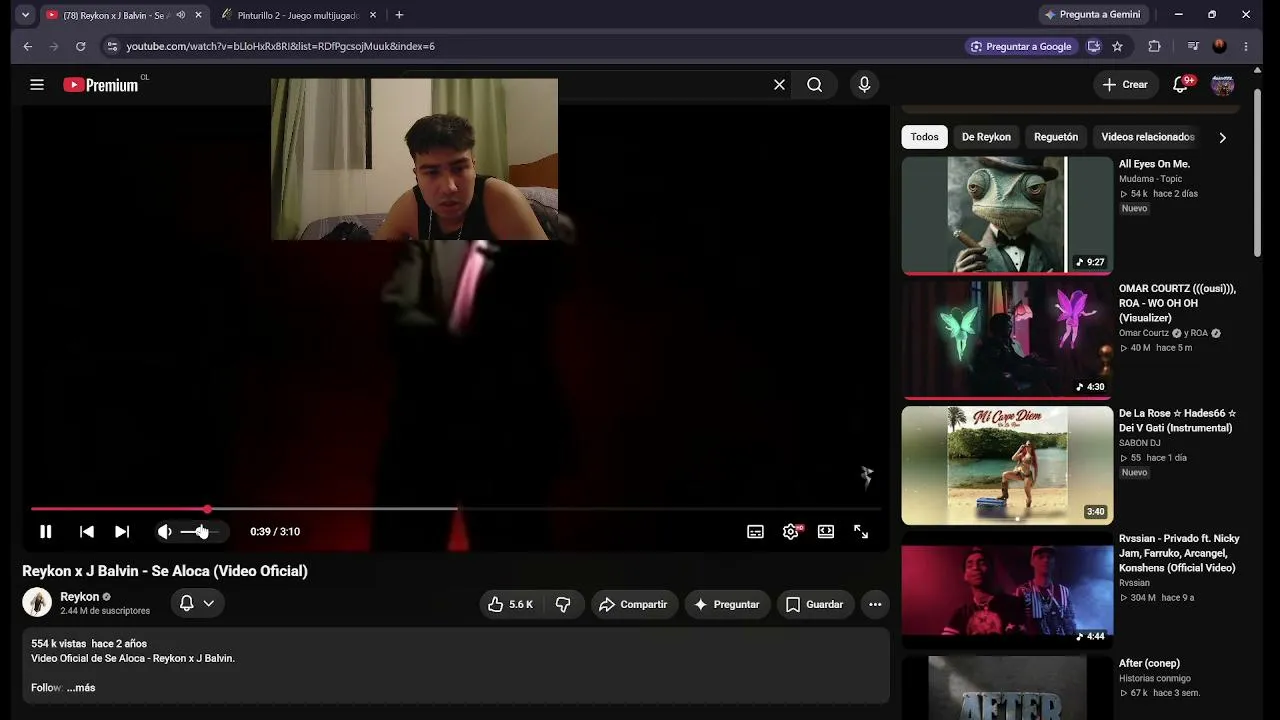The width and height of the screenshot is (1280, 720).
Task: Open player settings gear
Action: [791, 532]
